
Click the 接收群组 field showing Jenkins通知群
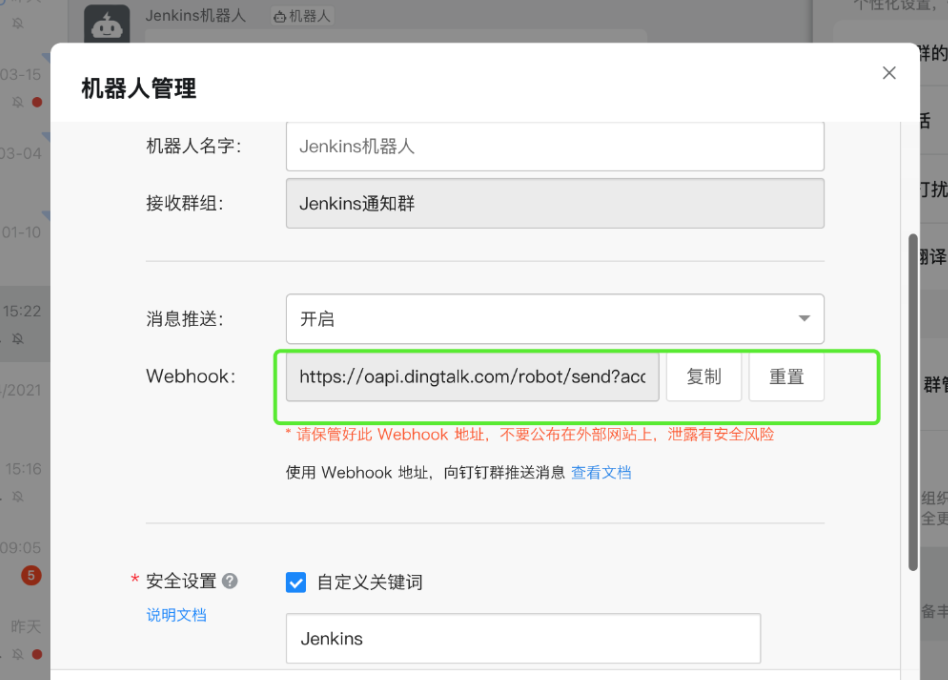555,204
